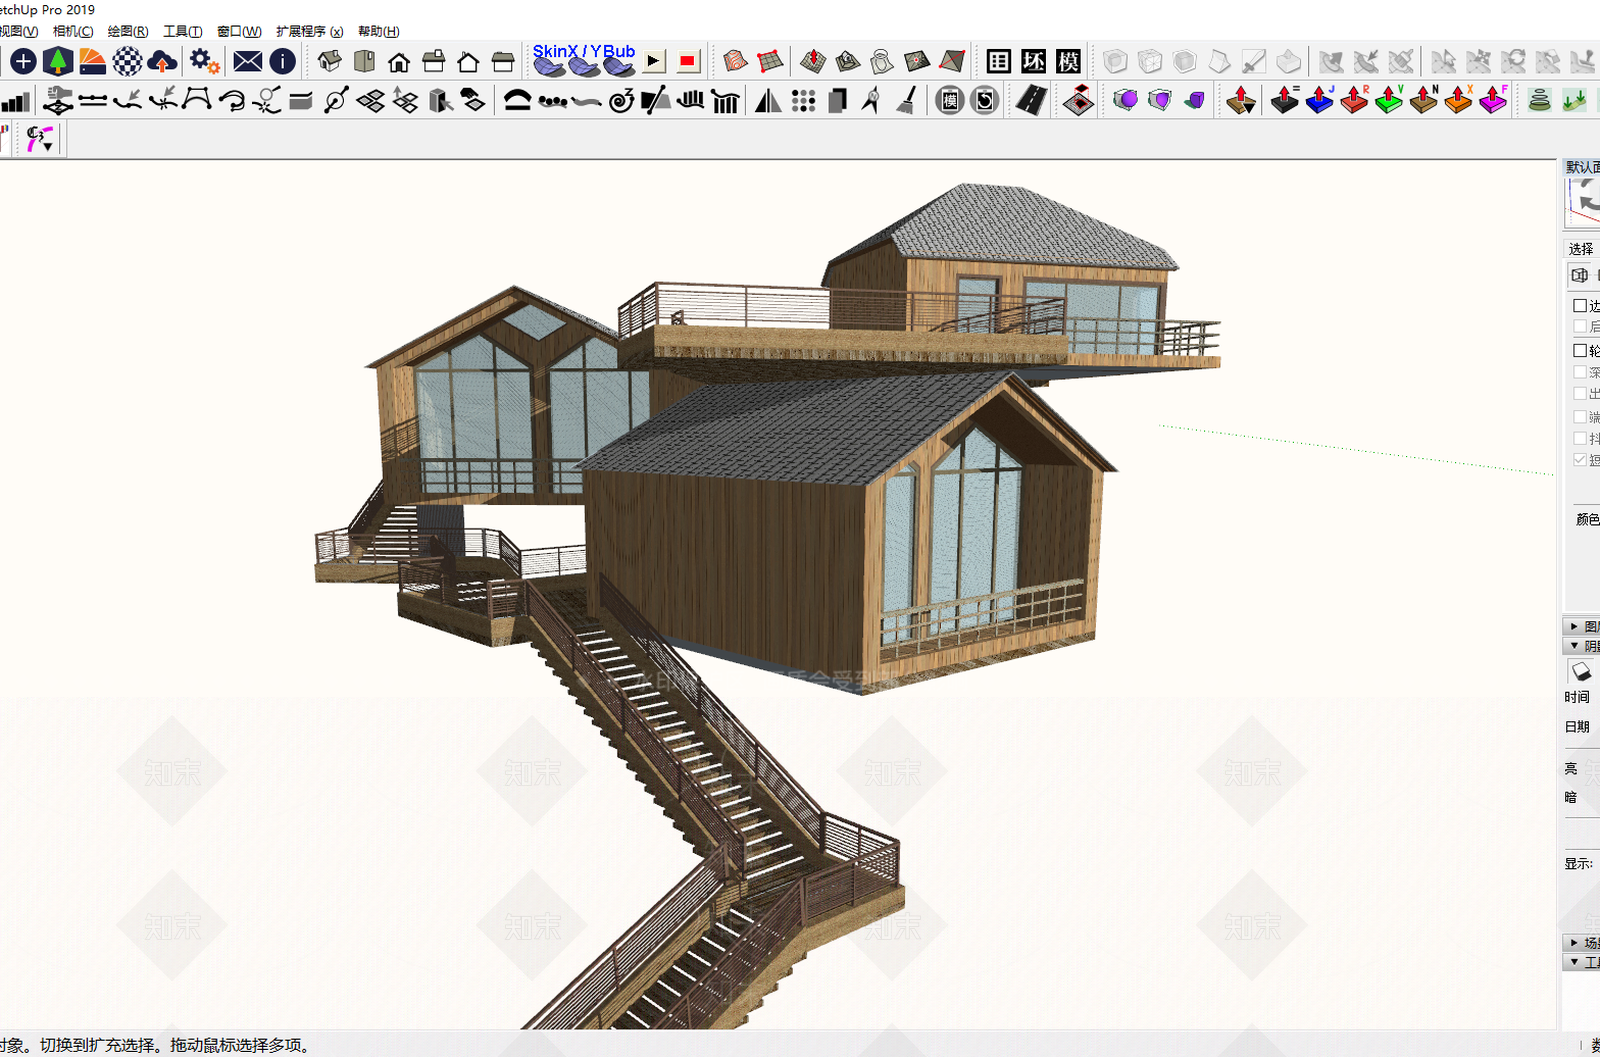
Task: Toggle the bottom checked checkbox in style panel
Action: 1580,460
